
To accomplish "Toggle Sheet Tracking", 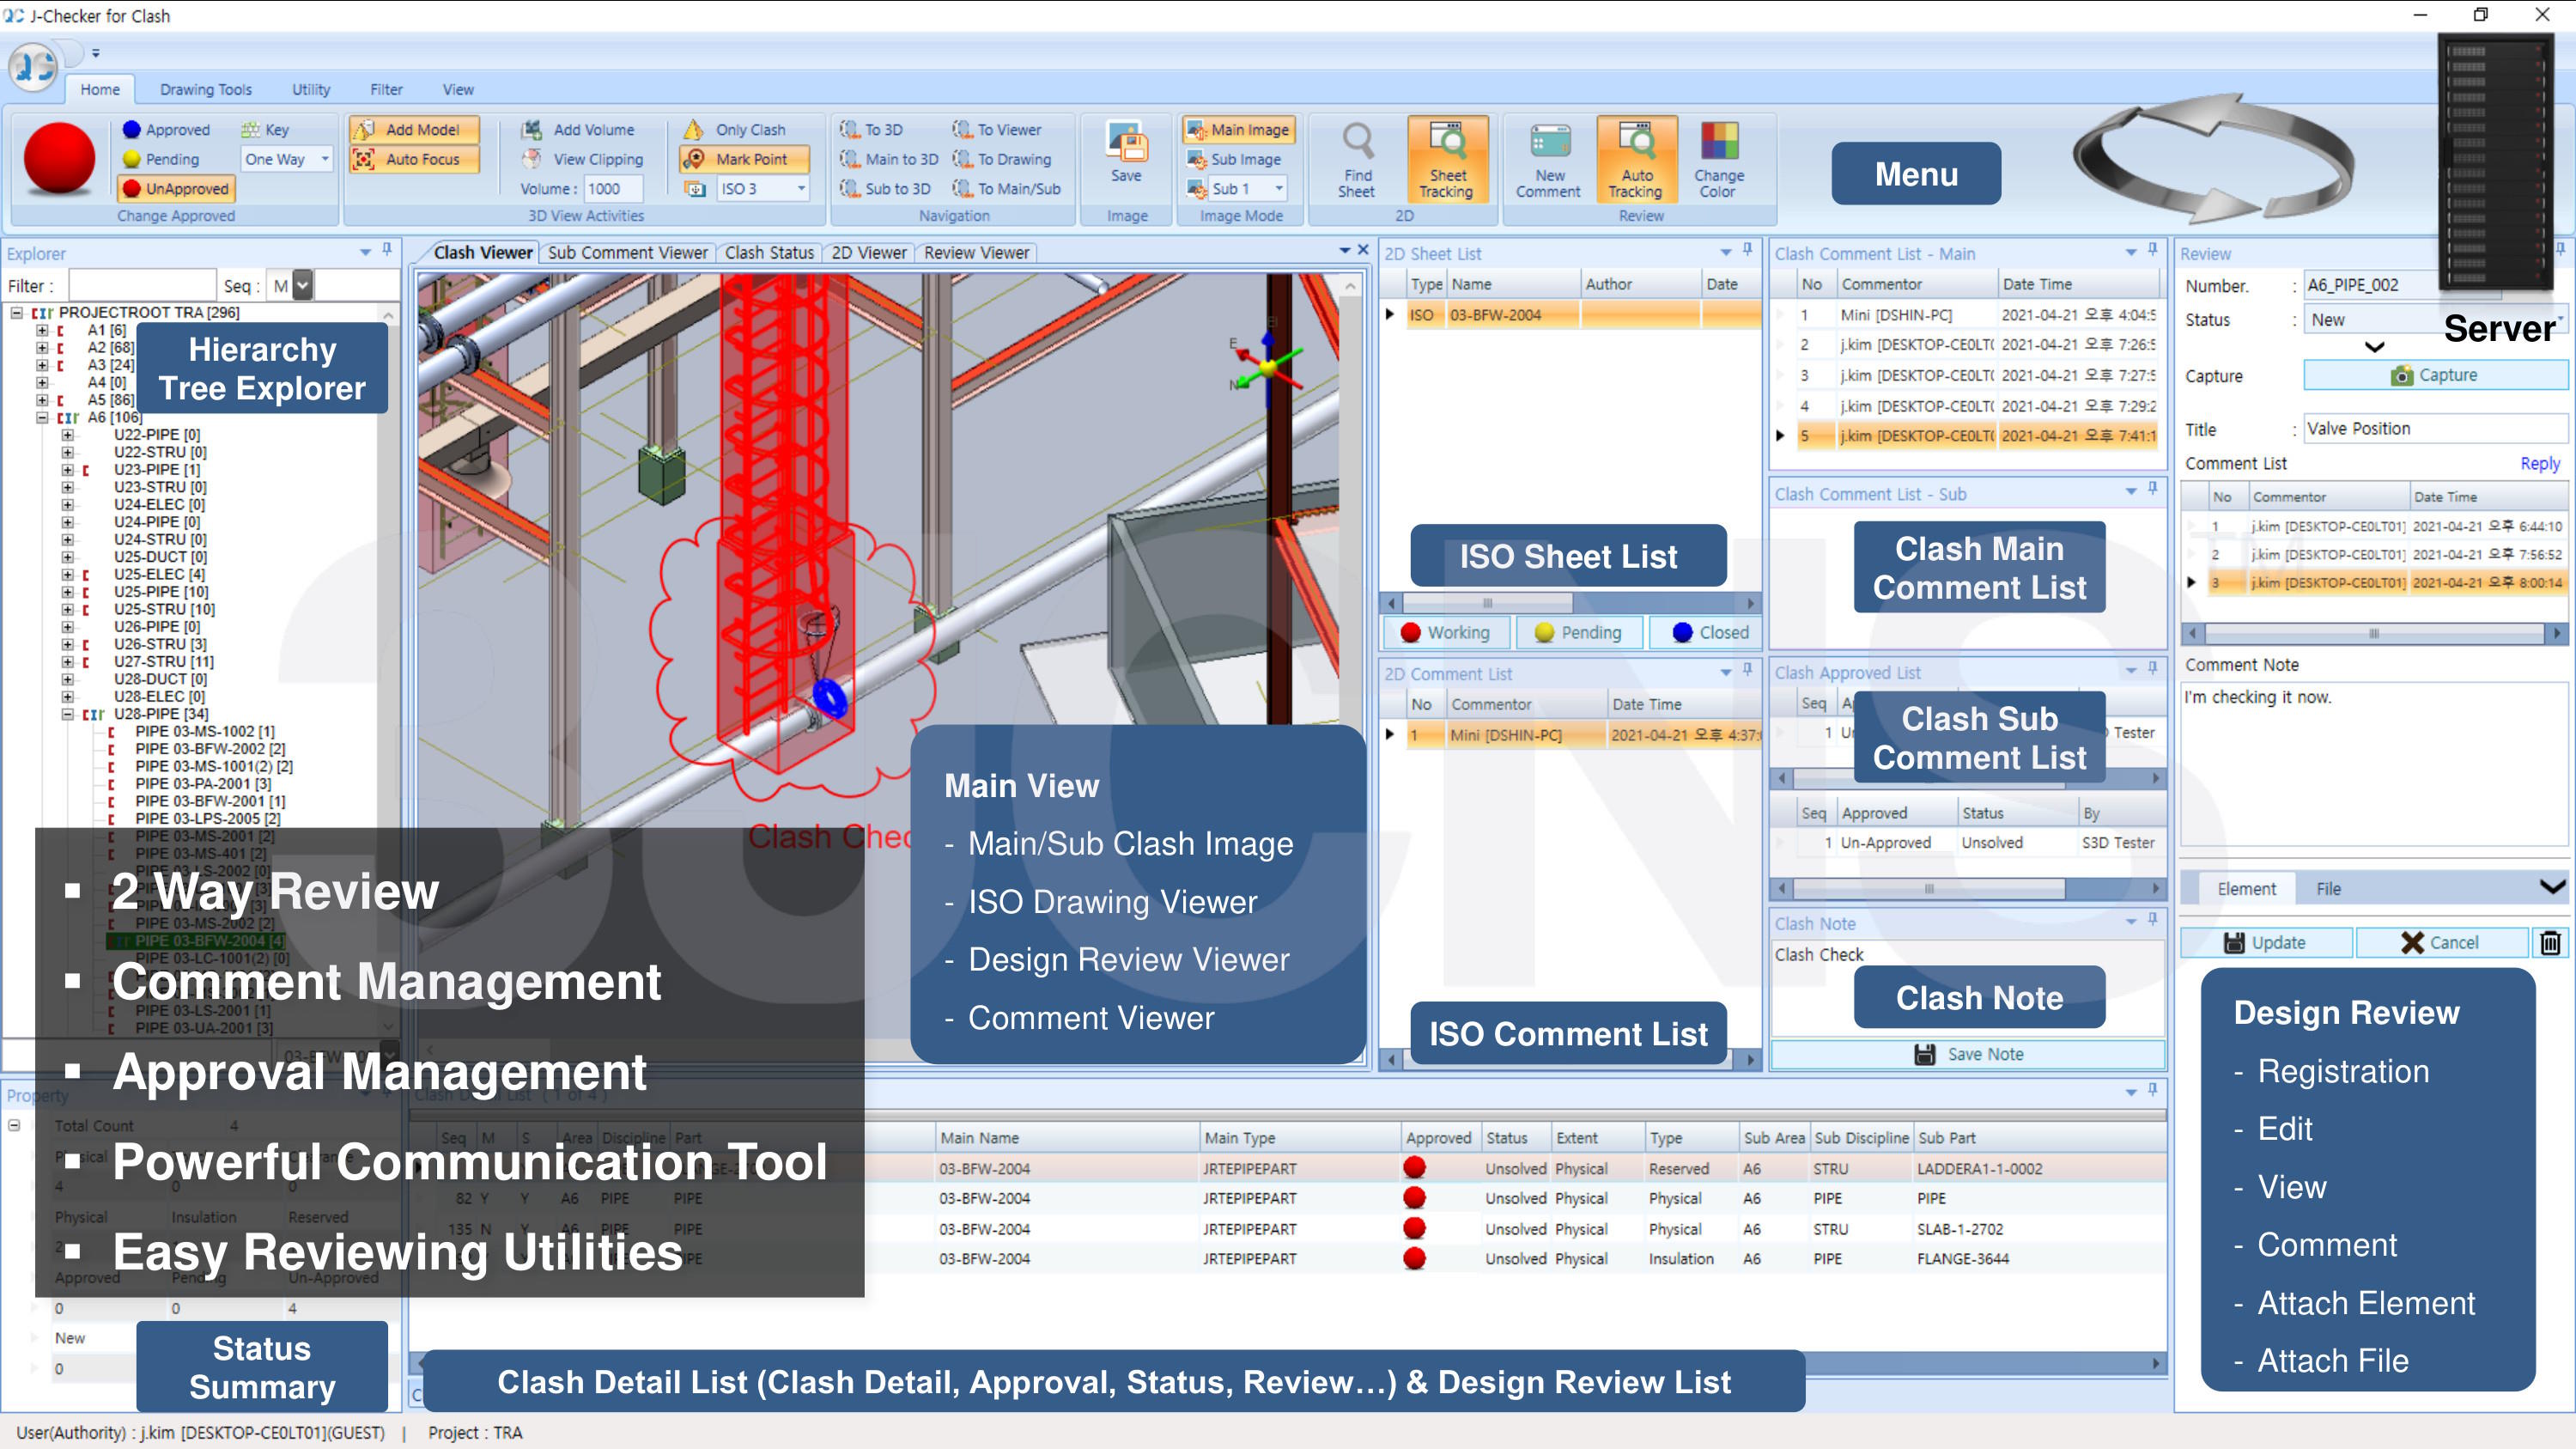I will [1447, 160].
